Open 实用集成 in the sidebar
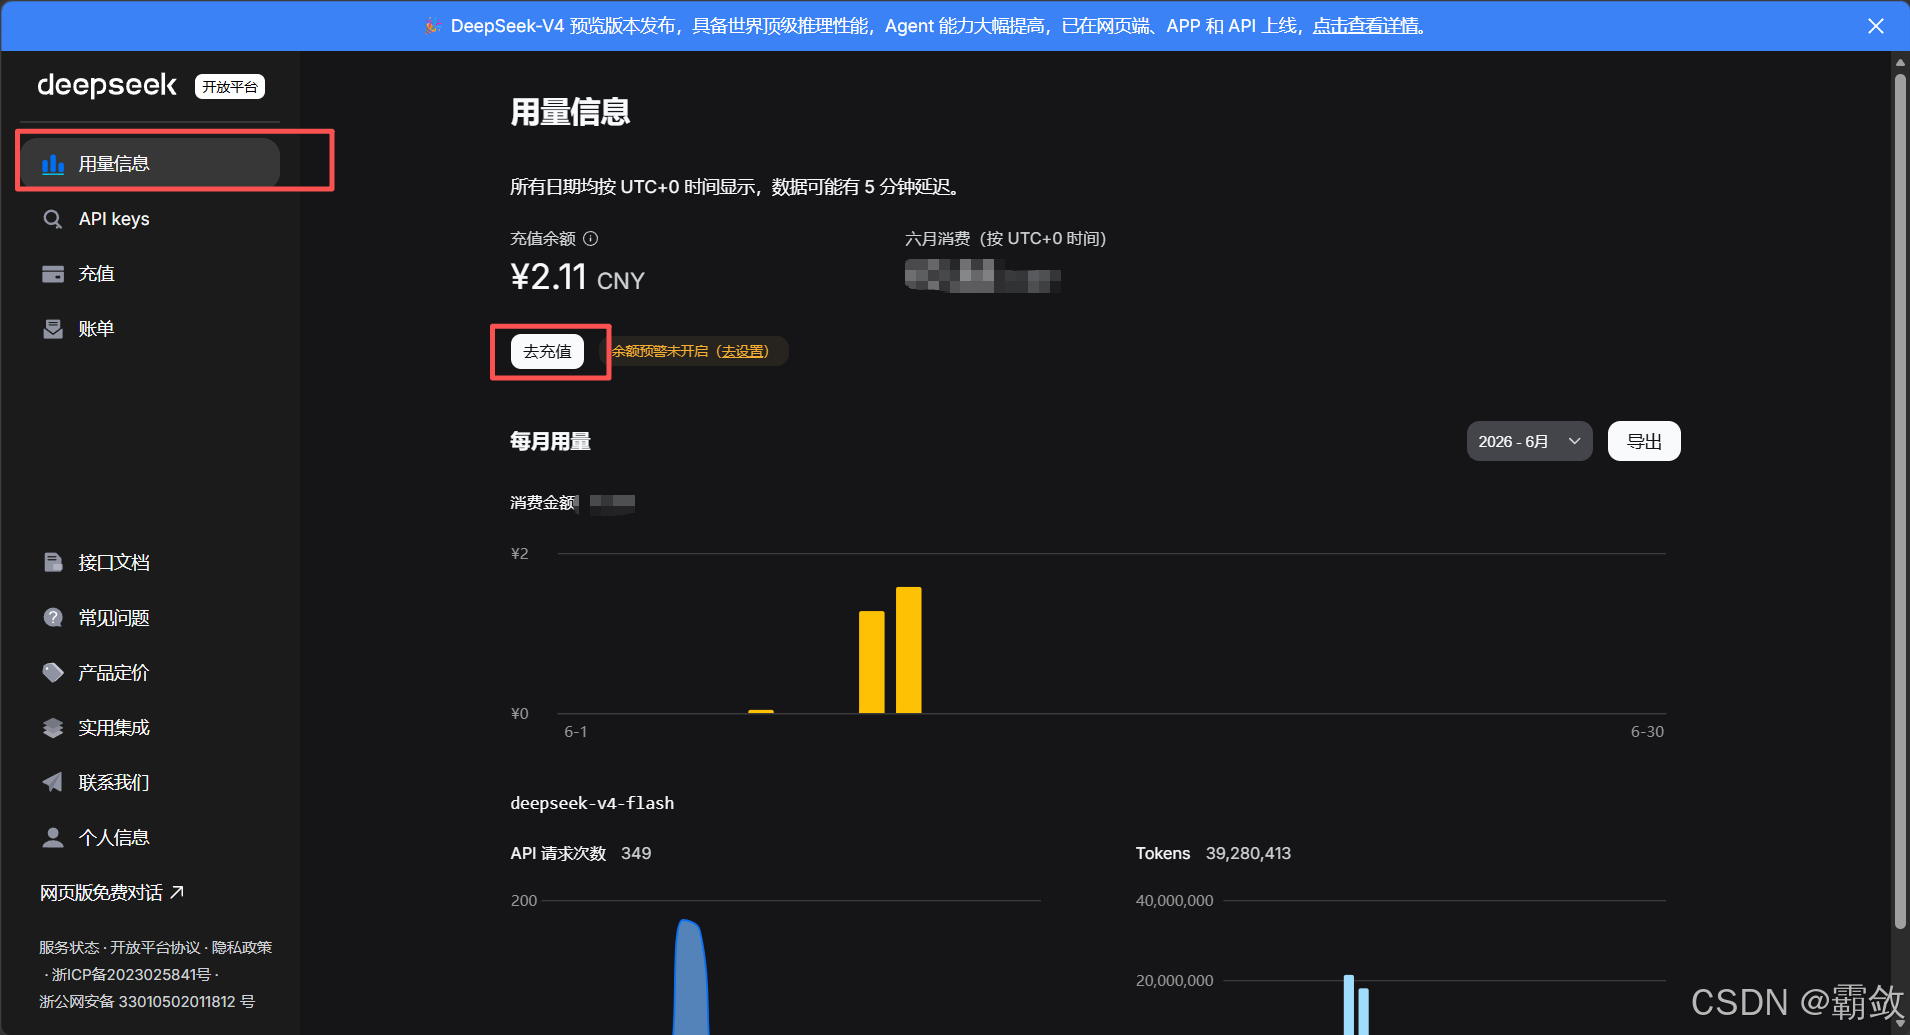Viewport: 1910px width, 1035px height. [x=149, y=728]
